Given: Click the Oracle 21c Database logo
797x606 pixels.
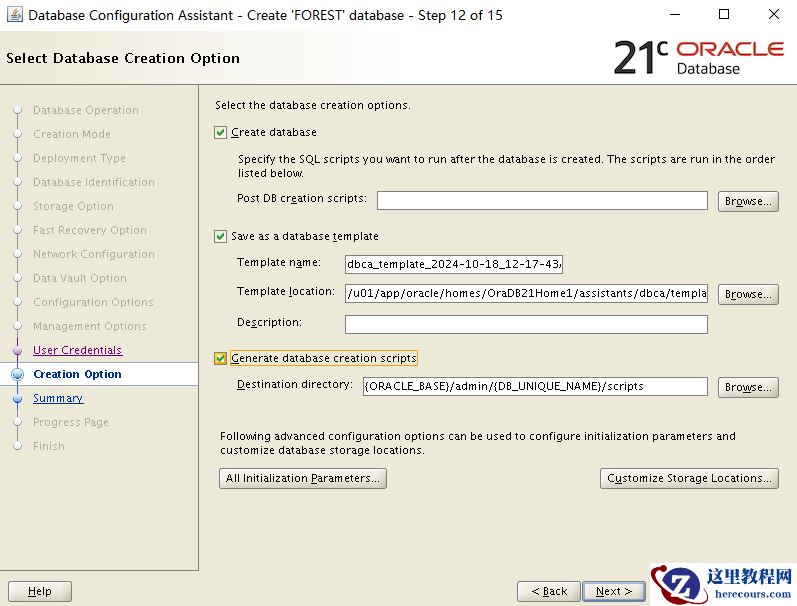Looking at the screenshot, I should pos(698,57).
